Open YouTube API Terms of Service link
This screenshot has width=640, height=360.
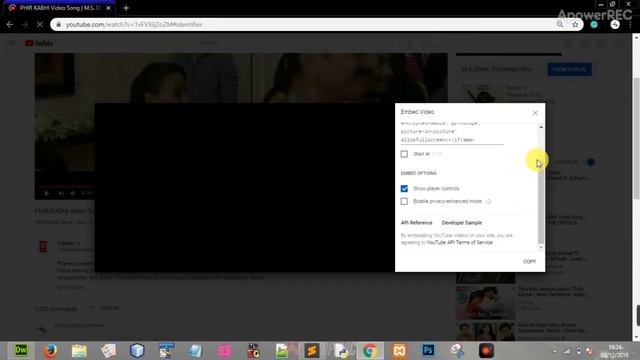pos(460,242)
